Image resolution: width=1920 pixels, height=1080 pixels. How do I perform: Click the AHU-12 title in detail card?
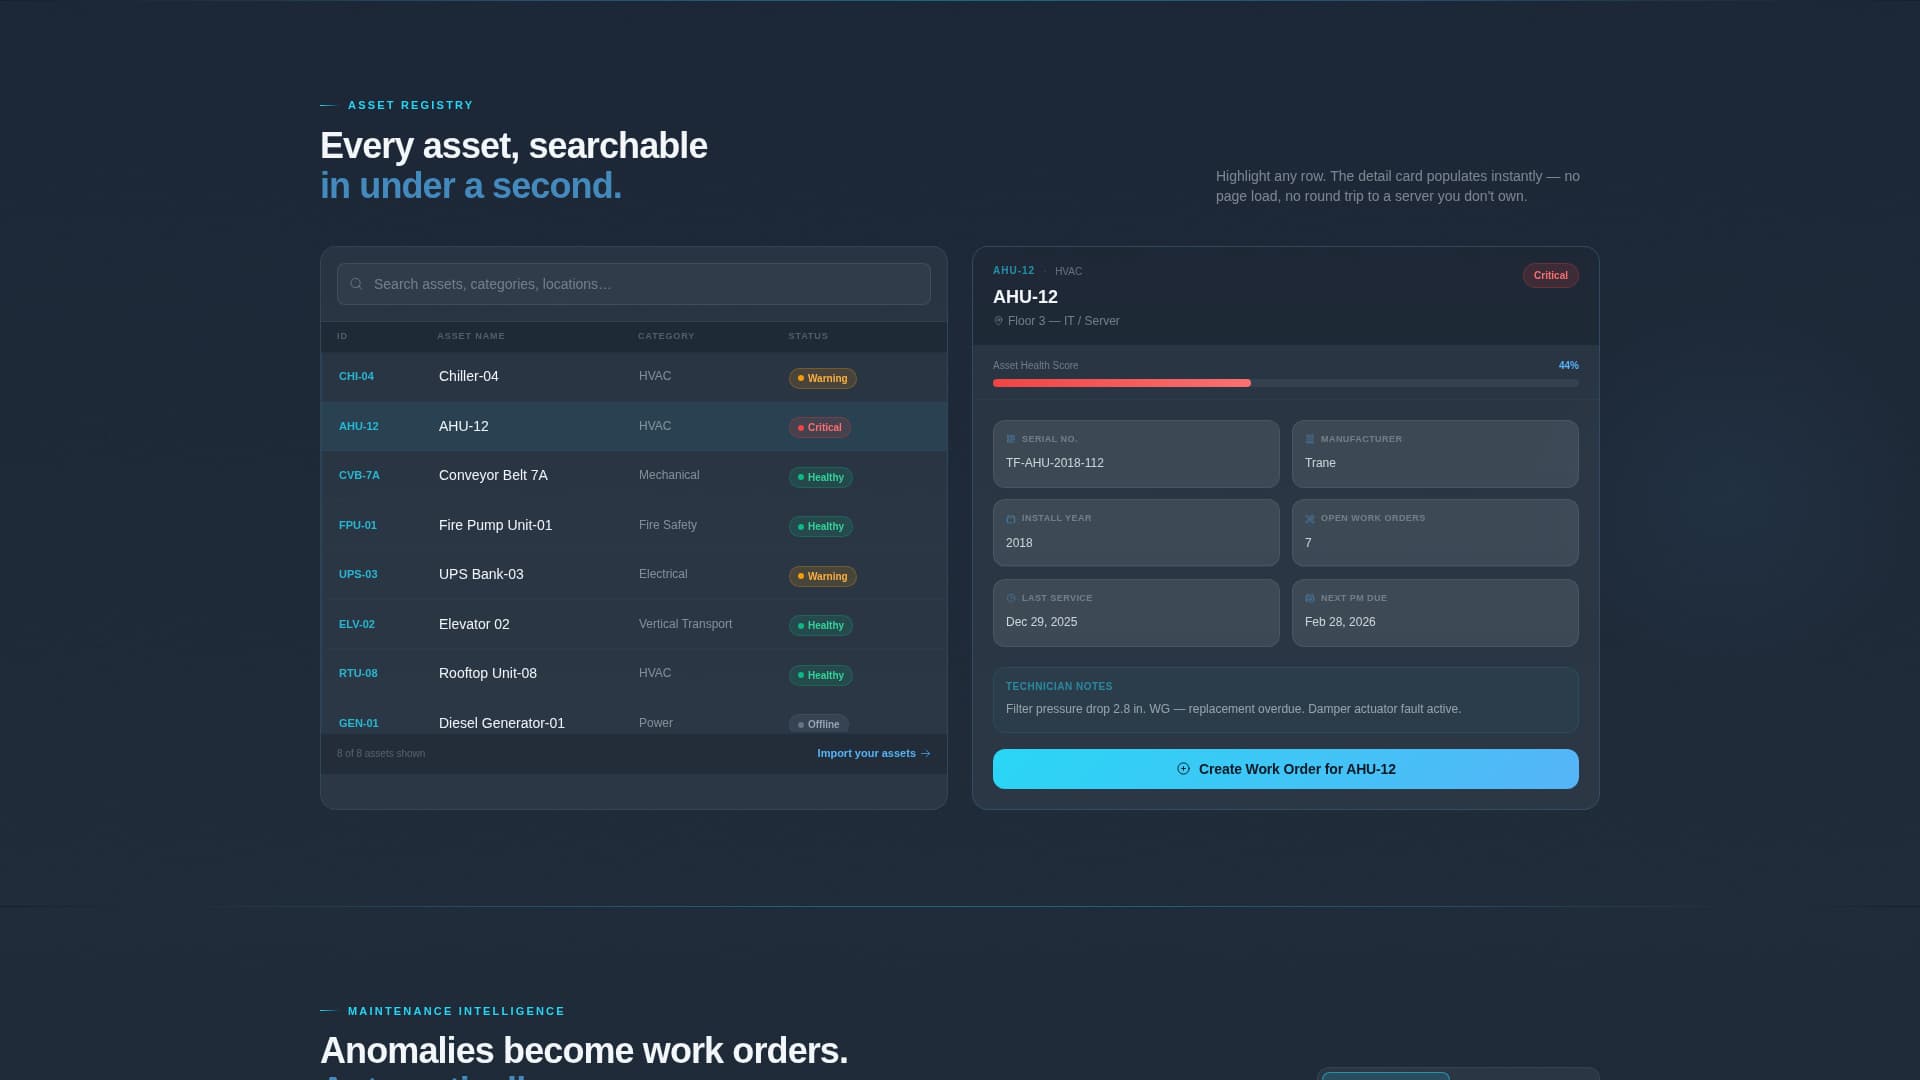[x=1025, y=297]
